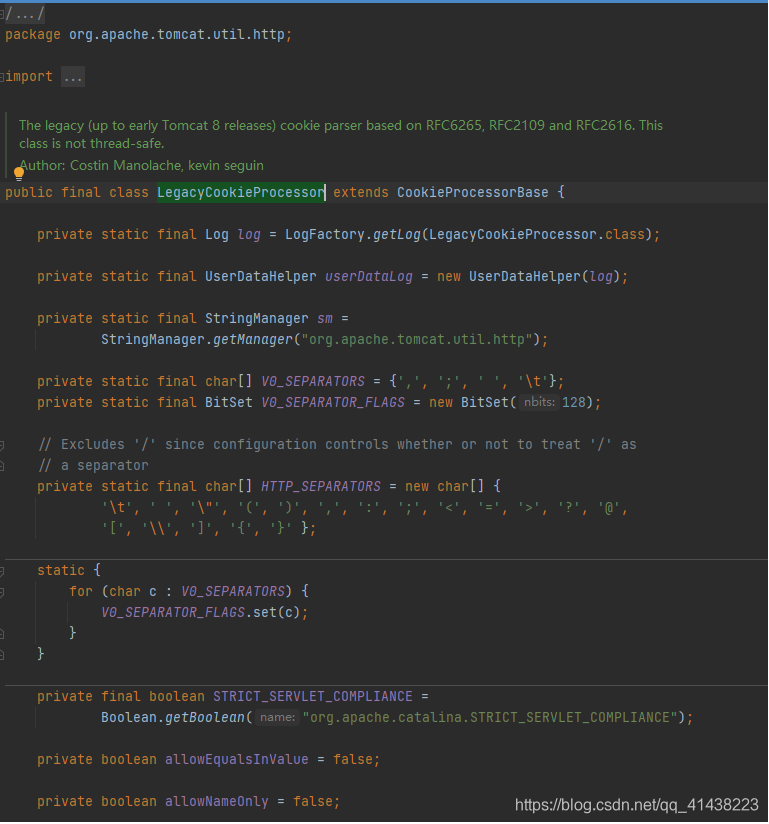Click the fold end marker of the static block brace
The image size is (769, 824).
click(x=2, y=655)
